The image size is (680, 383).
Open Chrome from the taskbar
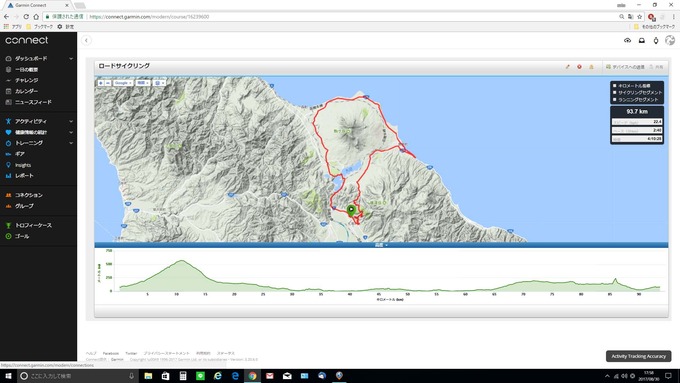[252, 376]
